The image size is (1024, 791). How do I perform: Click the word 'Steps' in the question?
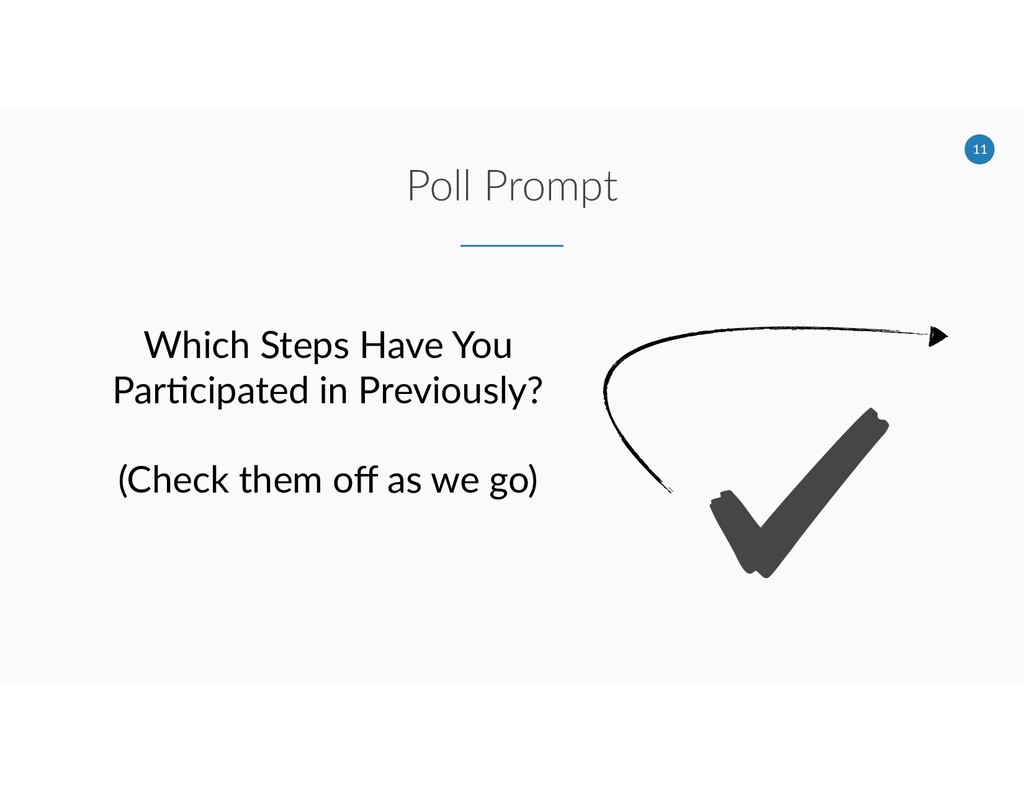click(305, 346)
